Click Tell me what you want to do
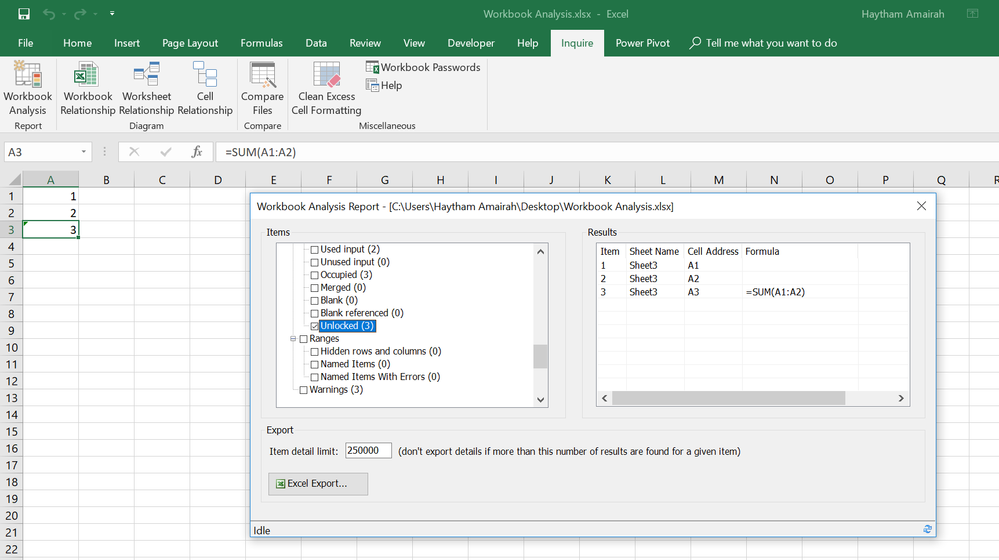The image size is (999, 560). coord(763,43)
